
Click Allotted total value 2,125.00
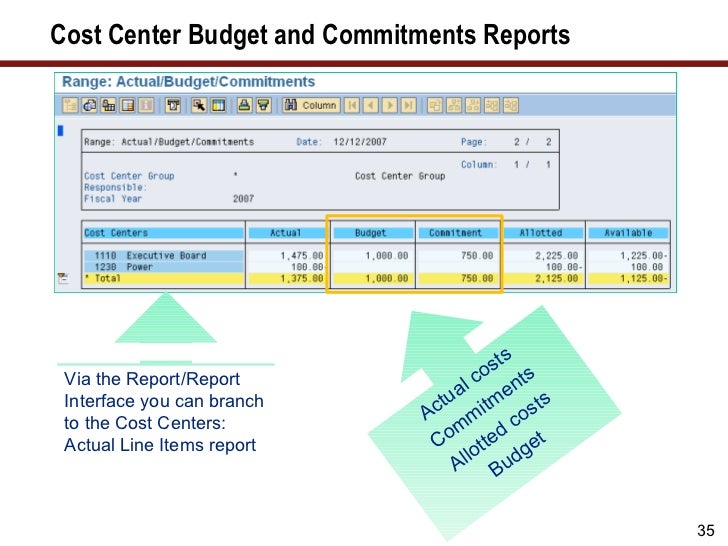click(x=557, y=279)
